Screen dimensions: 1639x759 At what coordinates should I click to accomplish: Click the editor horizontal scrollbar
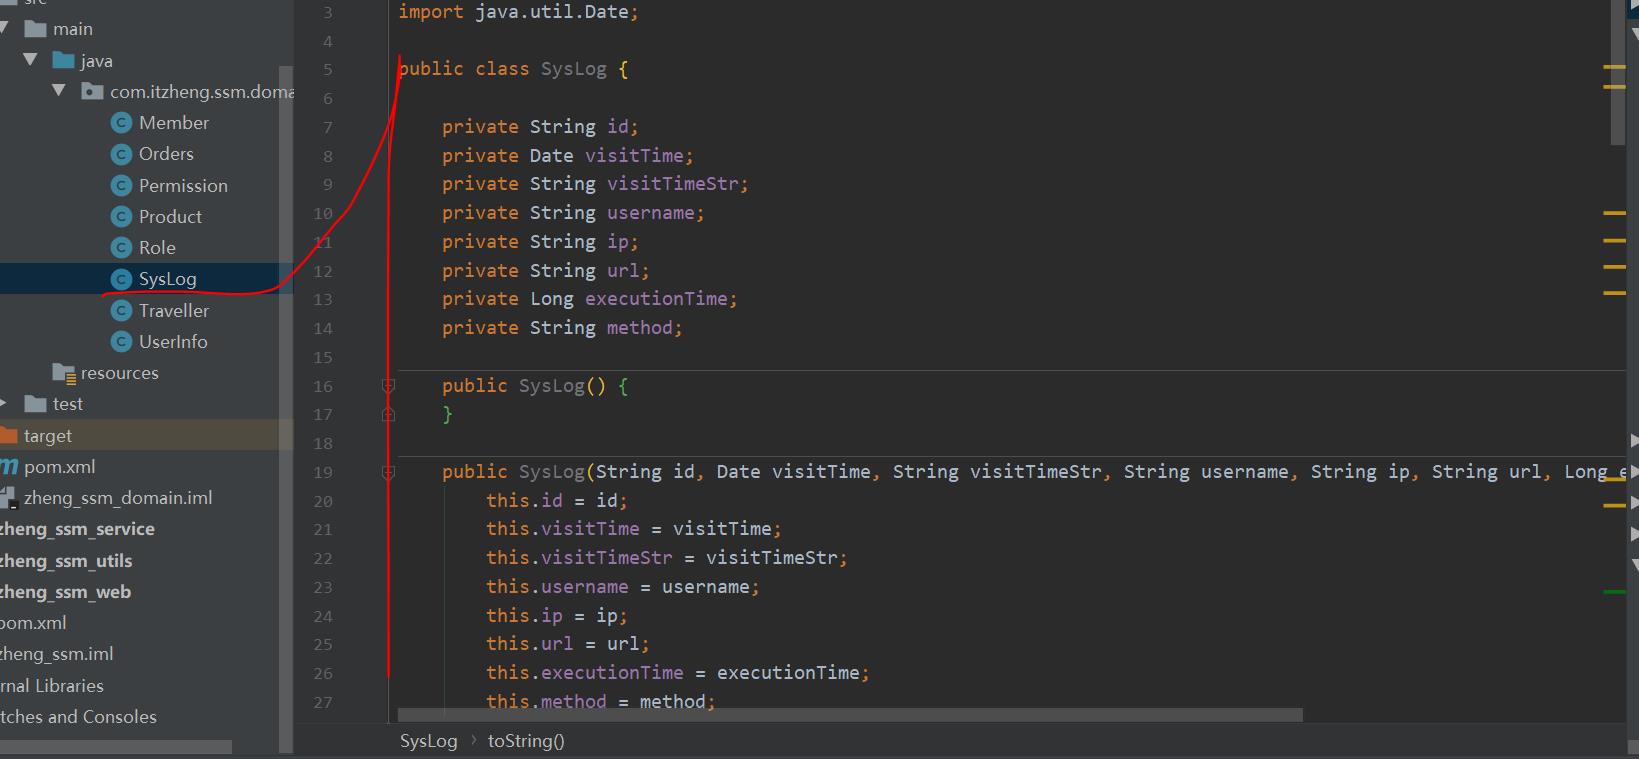pyautogui.click(x=850, y=715)
